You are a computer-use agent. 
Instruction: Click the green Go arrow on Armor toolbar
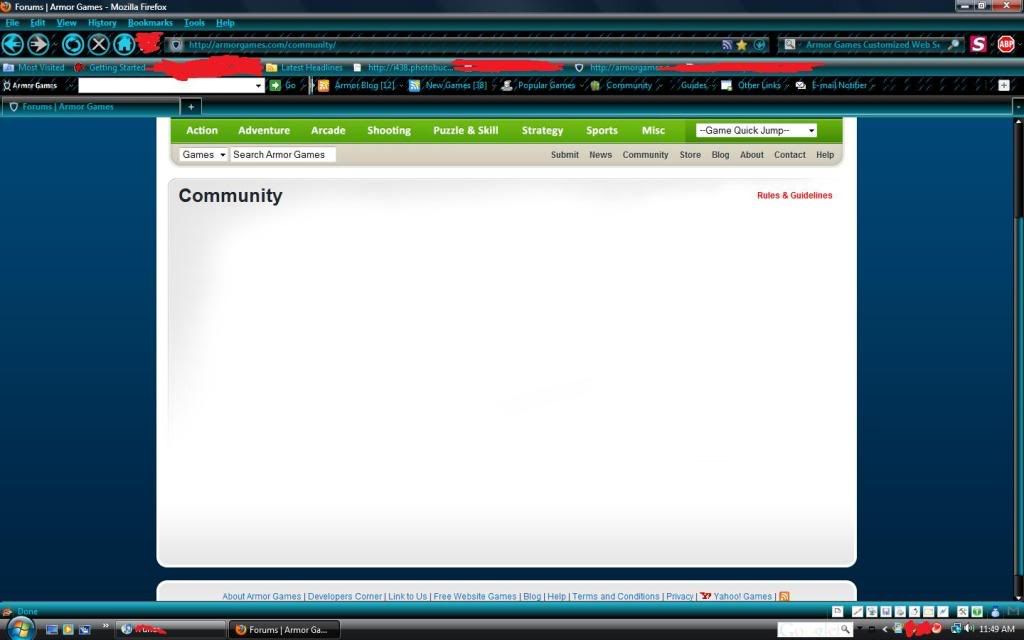point(276,86)
